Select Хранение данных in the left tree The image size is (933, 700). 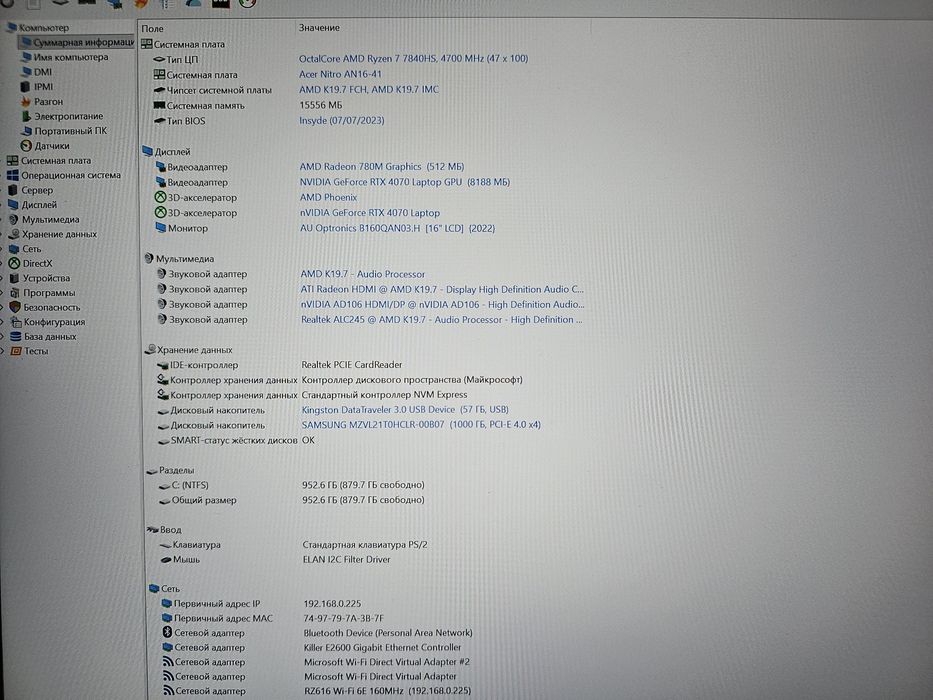pyautogui.click(x=60, y=234)
